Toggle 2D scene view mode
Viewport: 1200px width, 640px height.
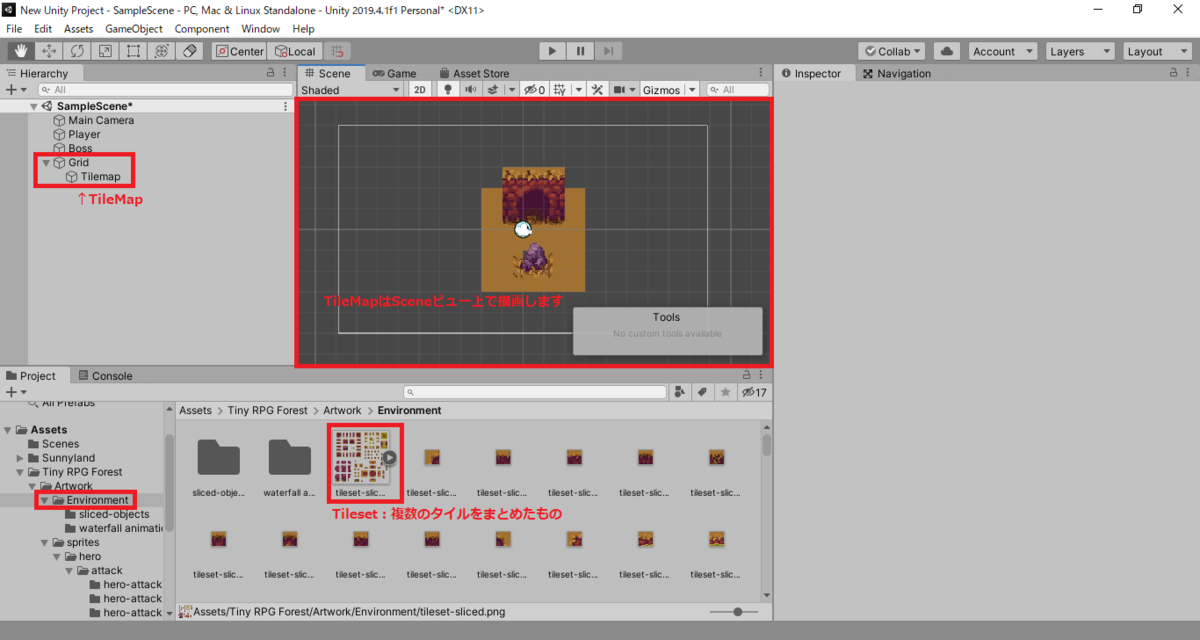pyautogui.click(x=421, y=90)
